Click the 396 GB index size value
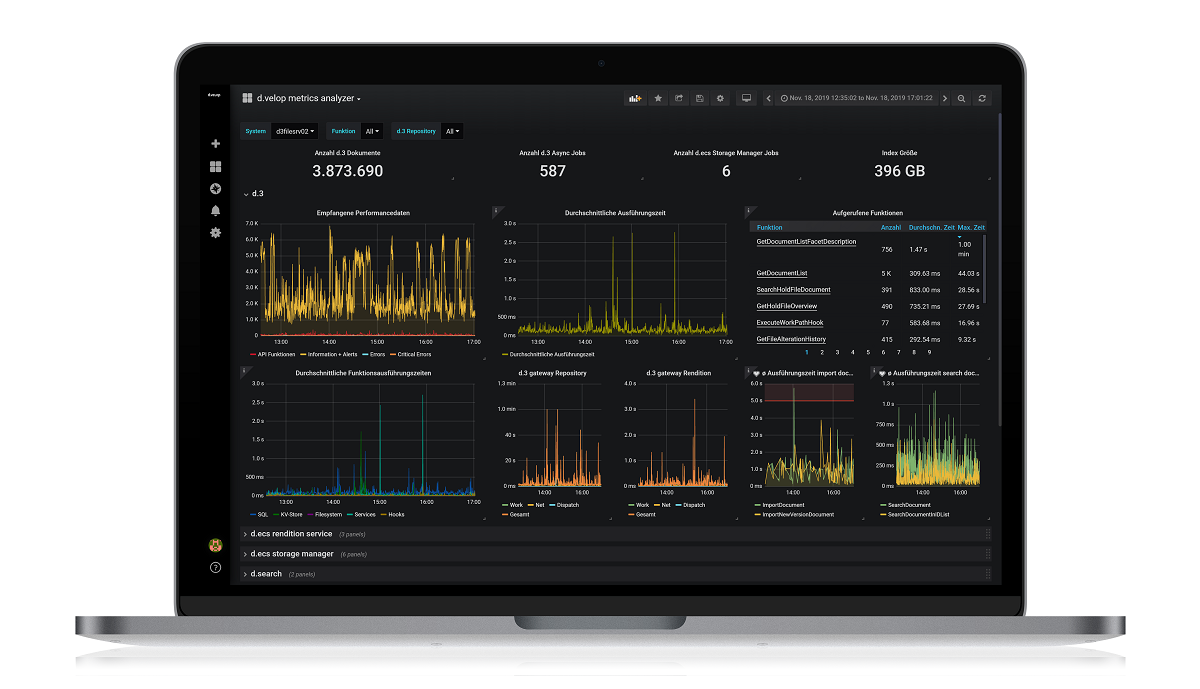 pyautogui.click(x=900, y=171)
